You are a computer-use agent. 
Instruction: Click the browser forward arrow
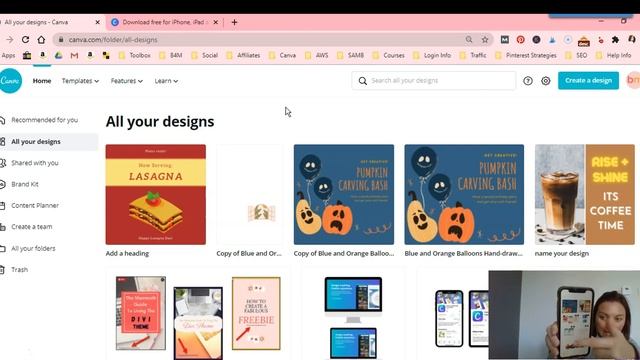(9, 40)
